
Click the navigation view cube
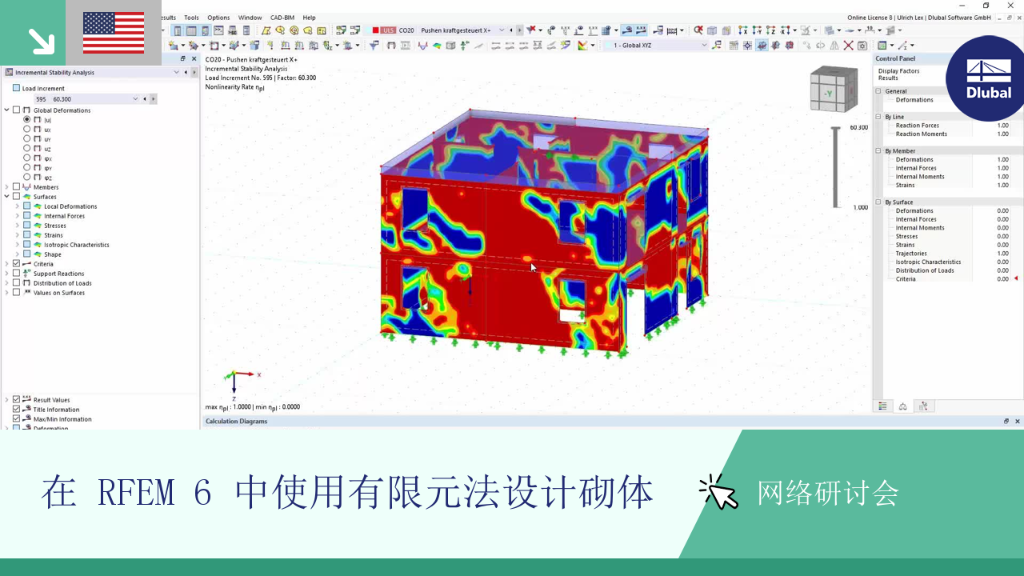click(x=833, y=89)
